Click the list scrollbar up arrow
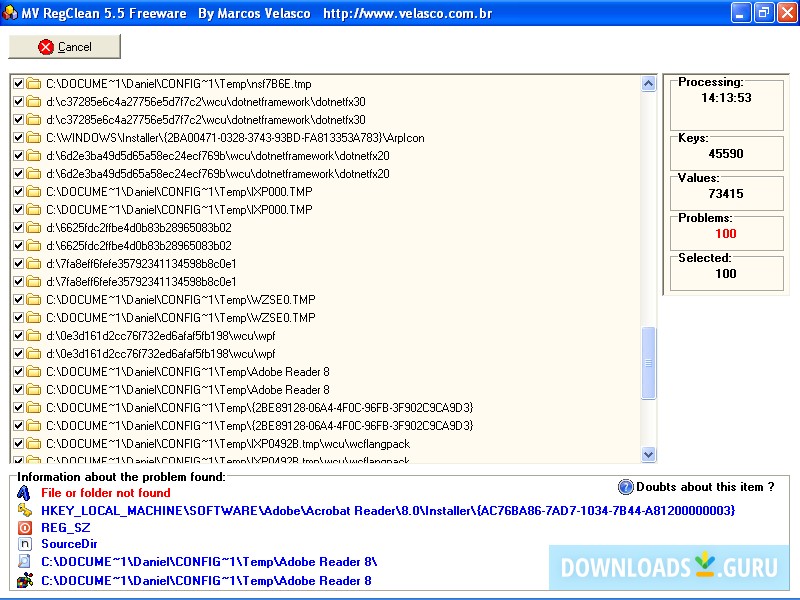Image resolution: width=800 pixels, height=600 pixels. coord(648,83)
